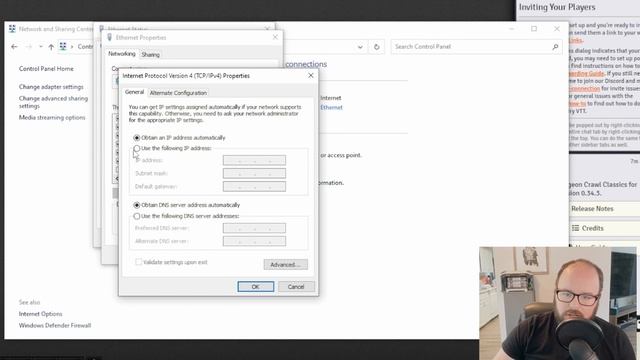Screen dimensions: 640x360
Task: Open Change adapter settings link
Action: [x=51, y=87]
